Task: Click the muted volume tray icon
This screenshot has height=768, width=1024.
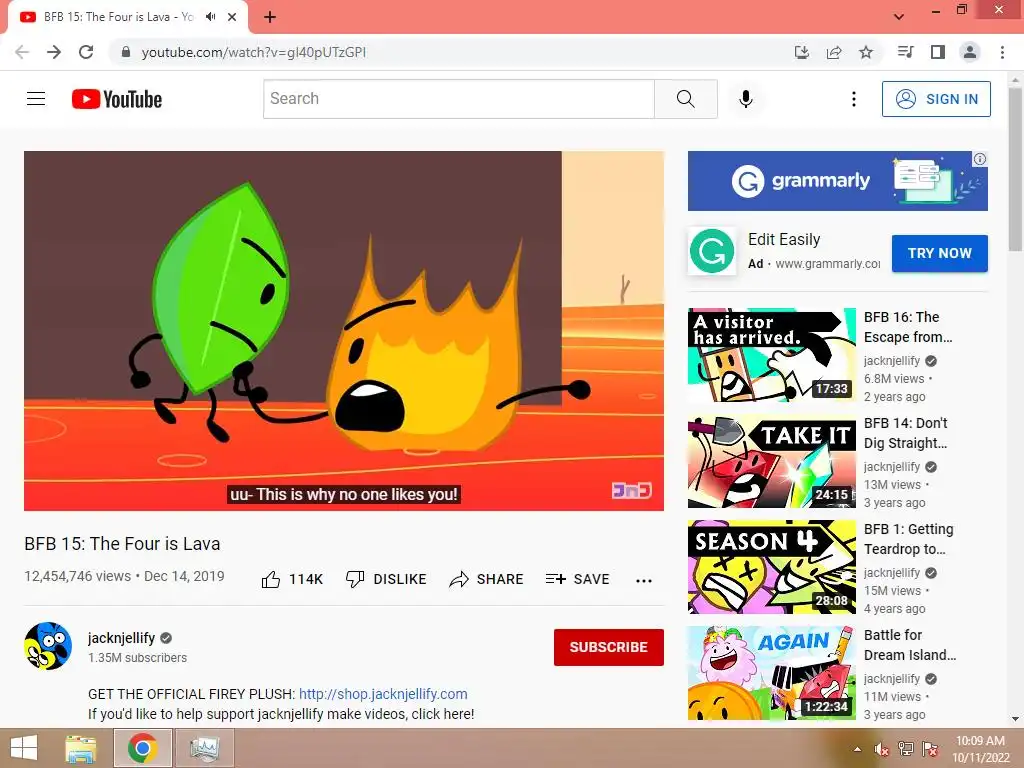Action: [x=882, y=749]
